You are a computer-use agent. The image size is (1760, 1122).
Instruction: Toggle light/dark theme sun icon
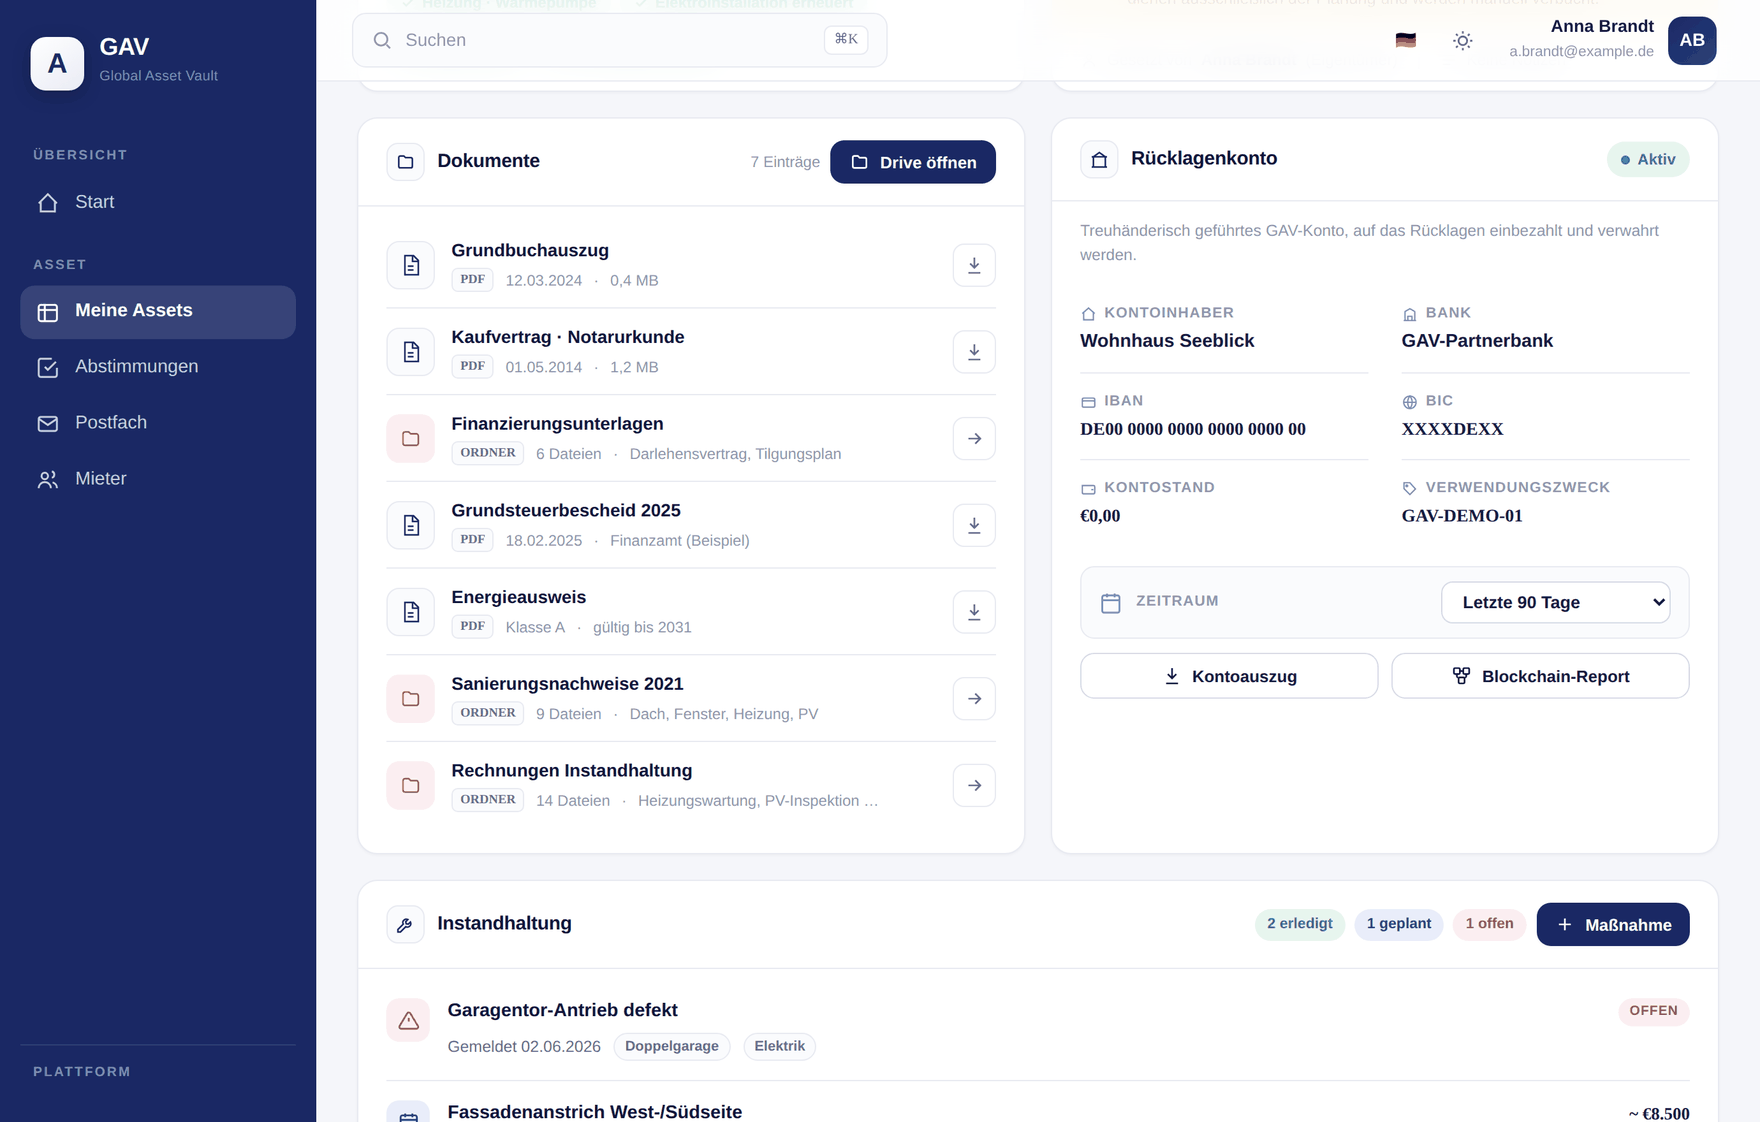(x=1462, y=41)
